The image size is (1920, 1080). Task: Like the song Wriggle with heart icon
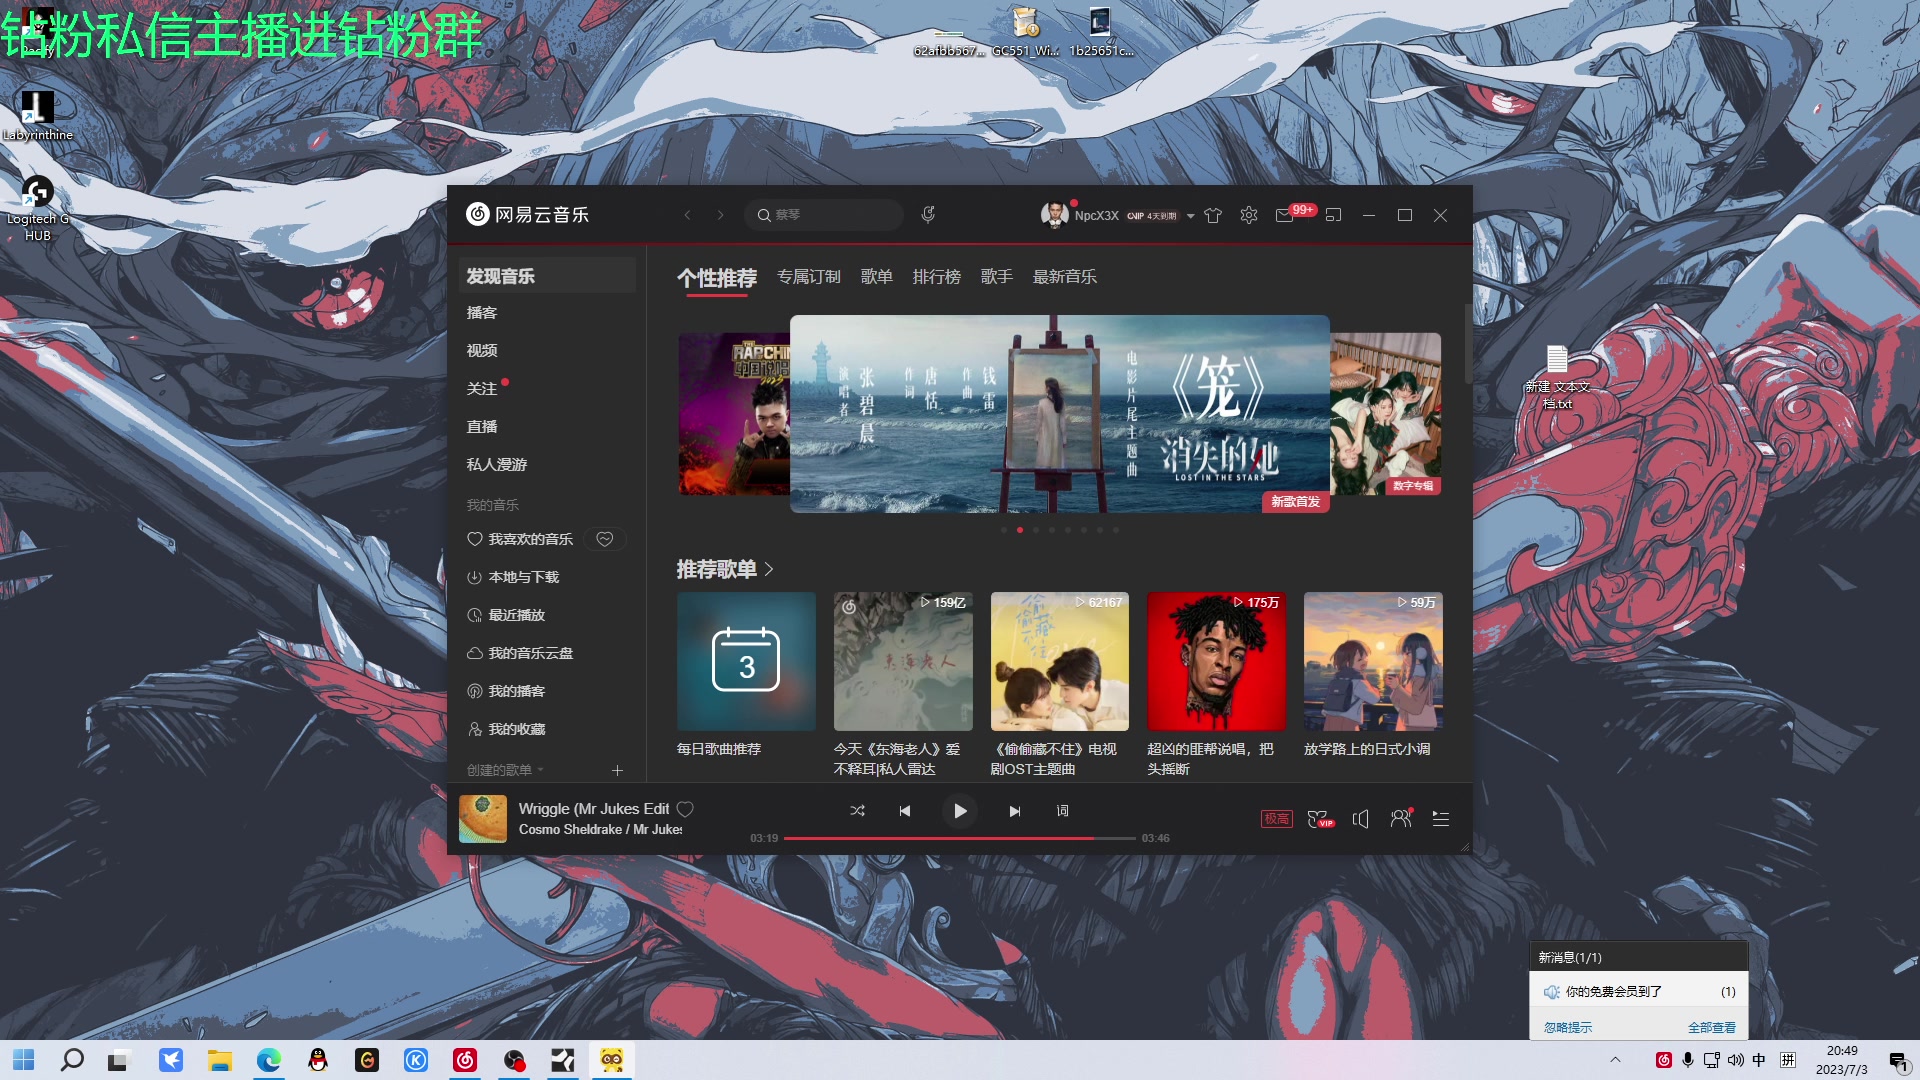685,809
